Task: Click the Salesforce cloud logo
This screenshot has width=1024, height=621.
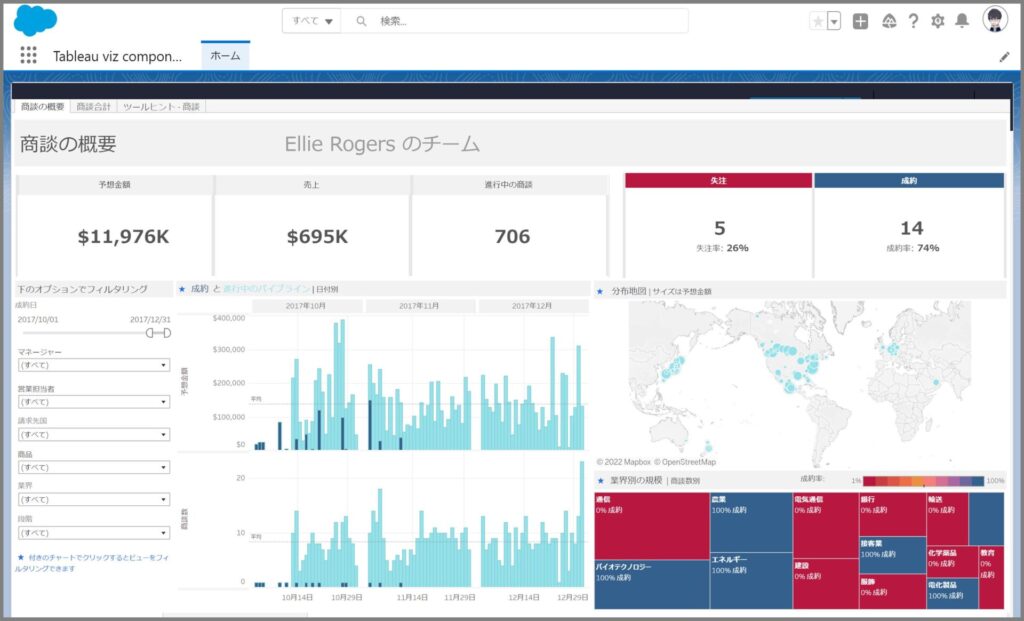Action: [35, 20]
